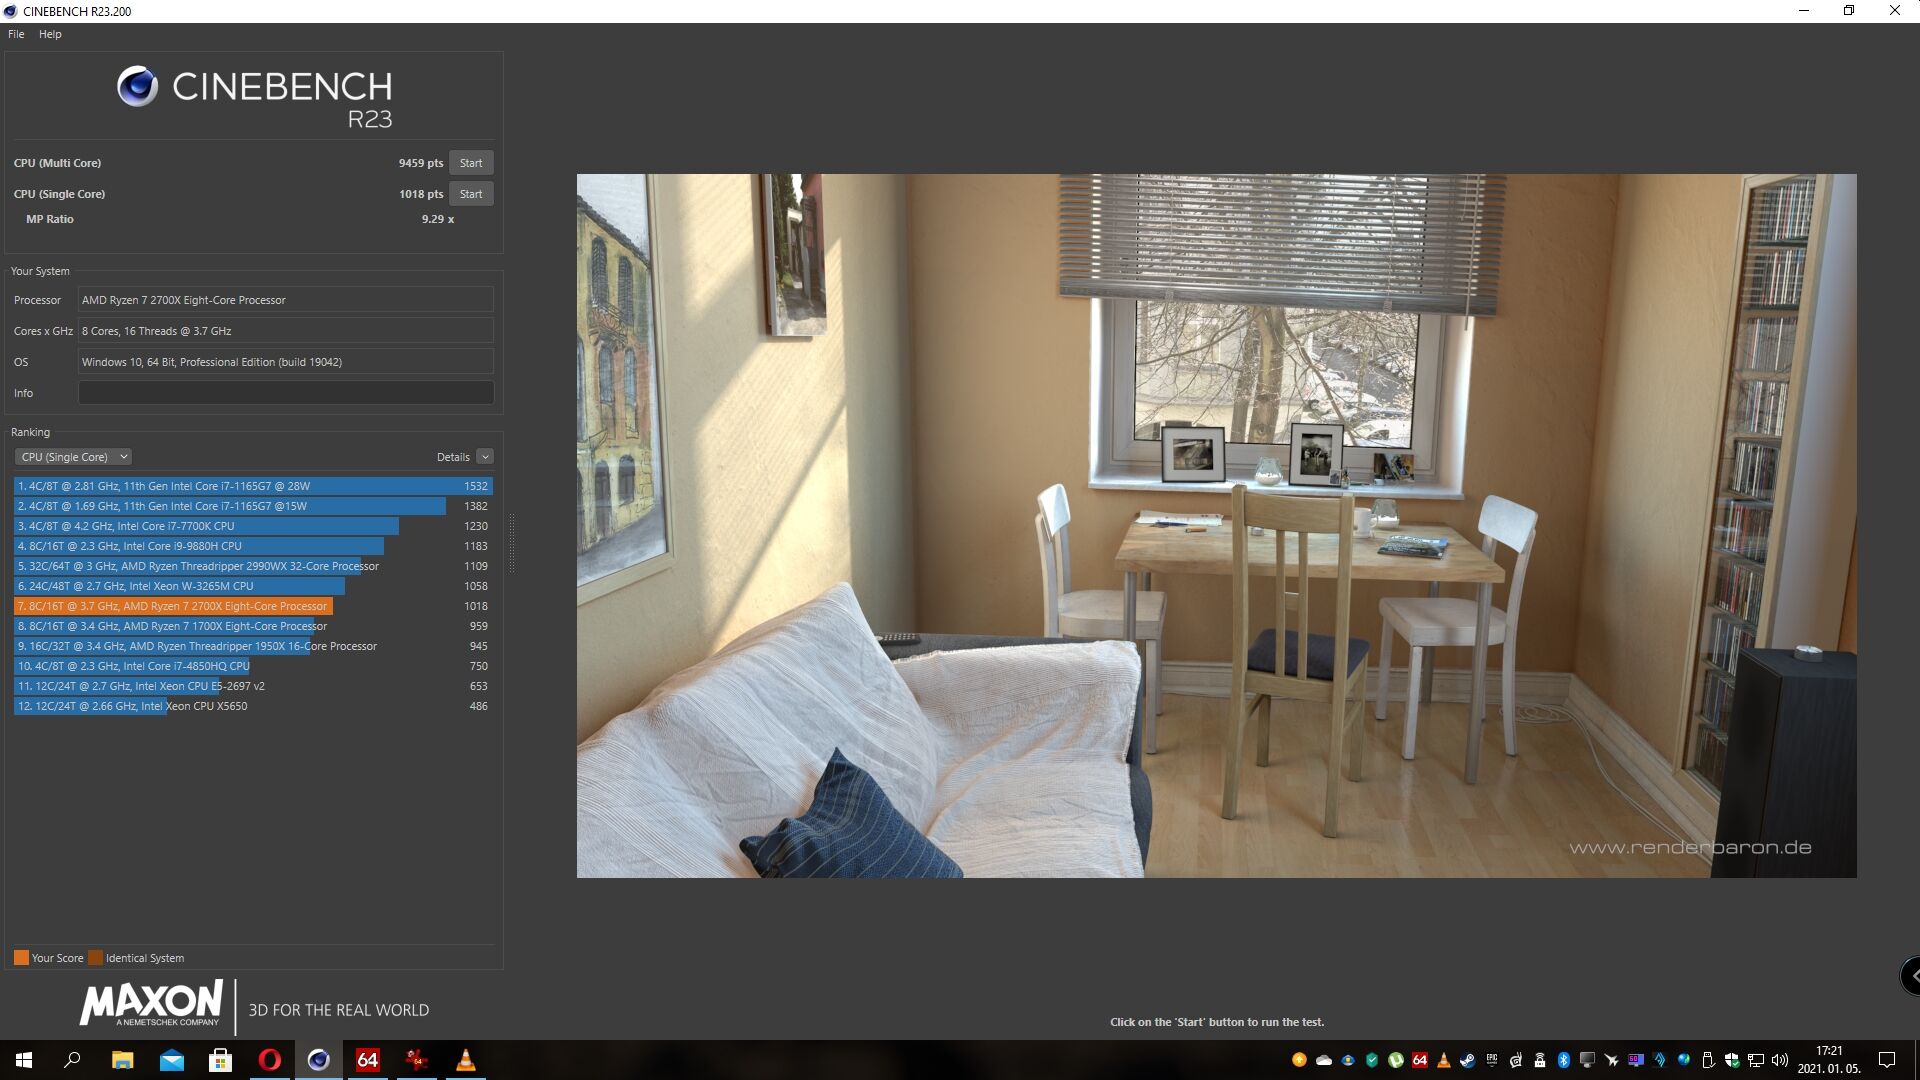Click the Details label in Ranking

[x=453, y=457]
